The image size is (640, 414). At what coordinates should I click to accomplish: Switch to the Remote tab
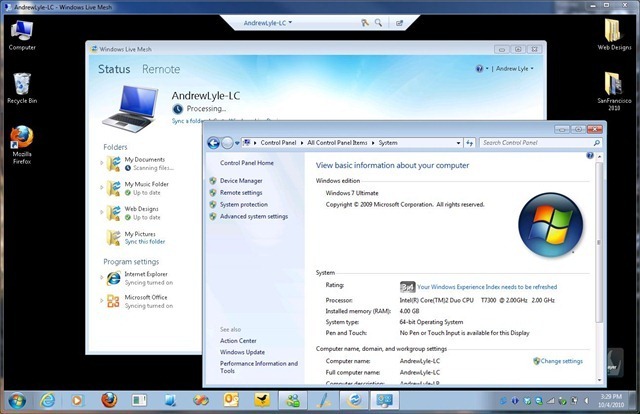161,69
